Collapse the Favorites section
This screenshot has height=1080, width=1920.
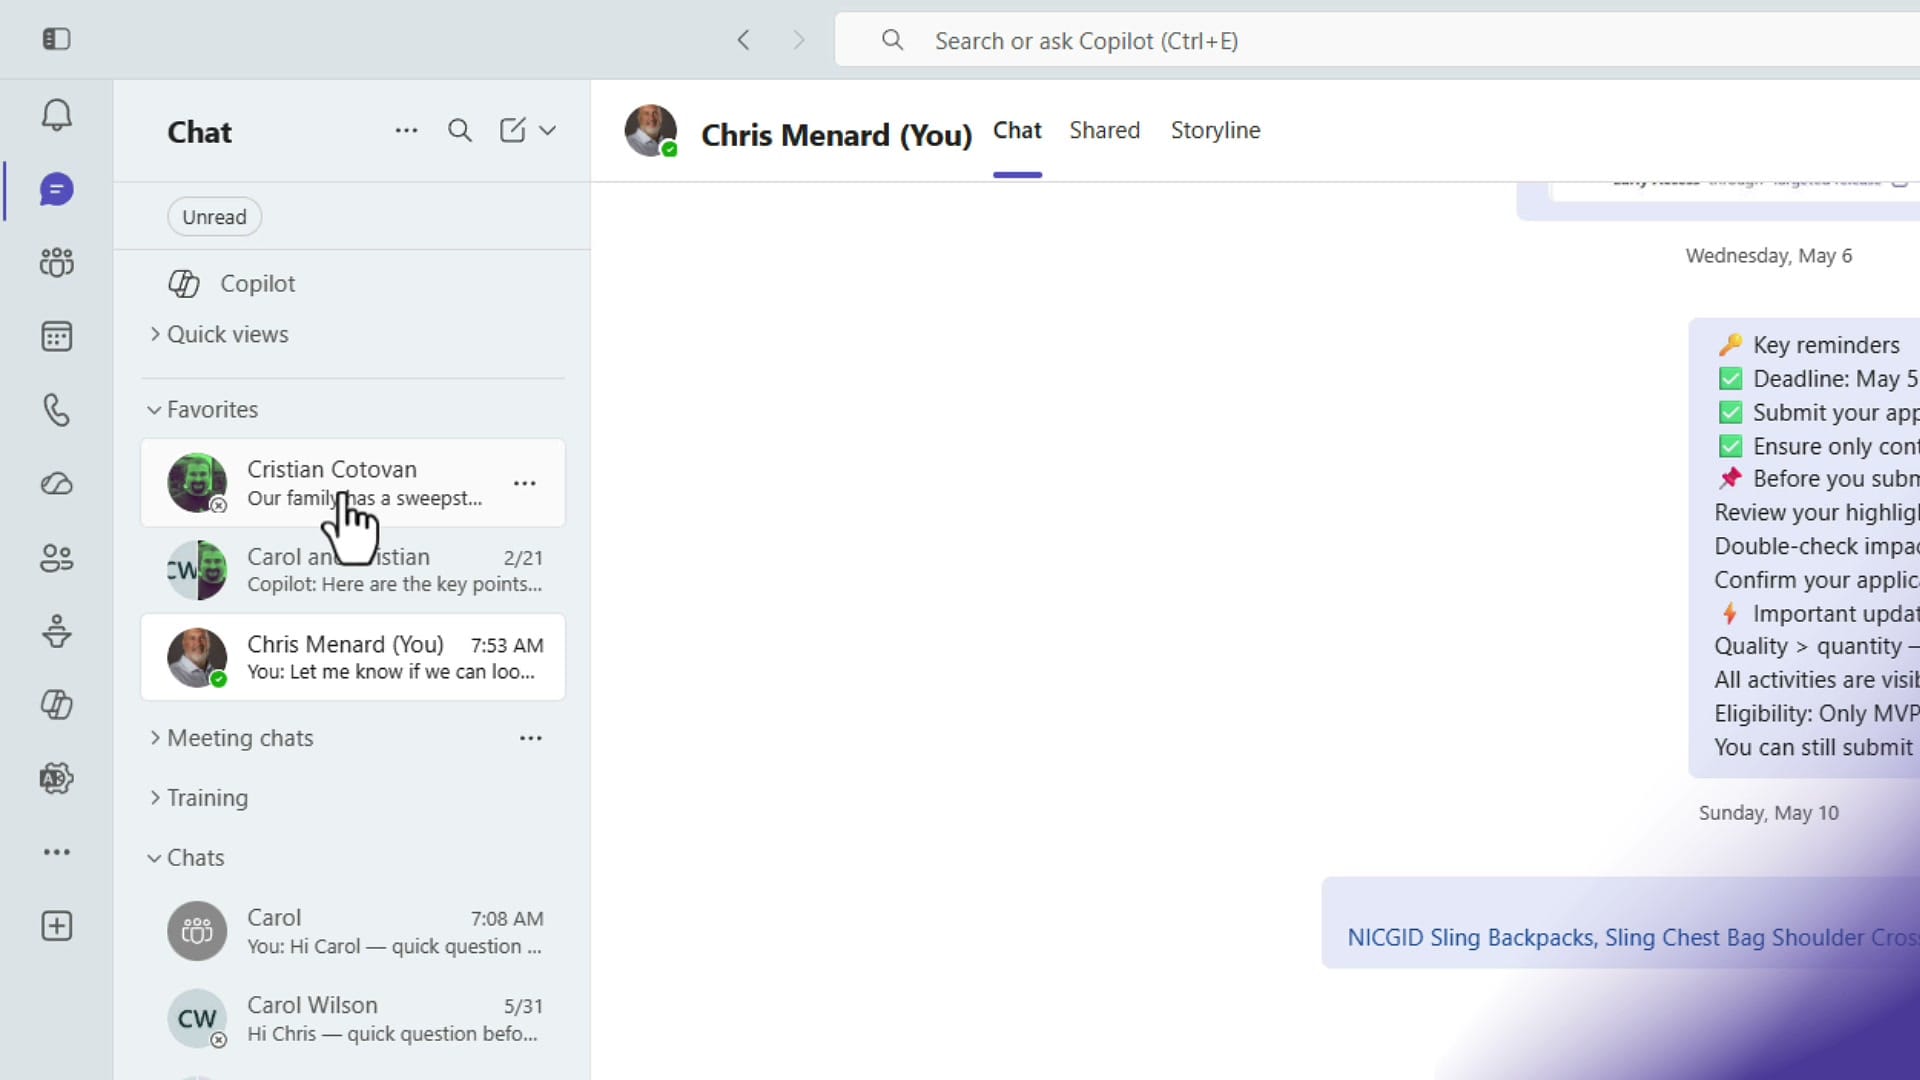[203, 410]
